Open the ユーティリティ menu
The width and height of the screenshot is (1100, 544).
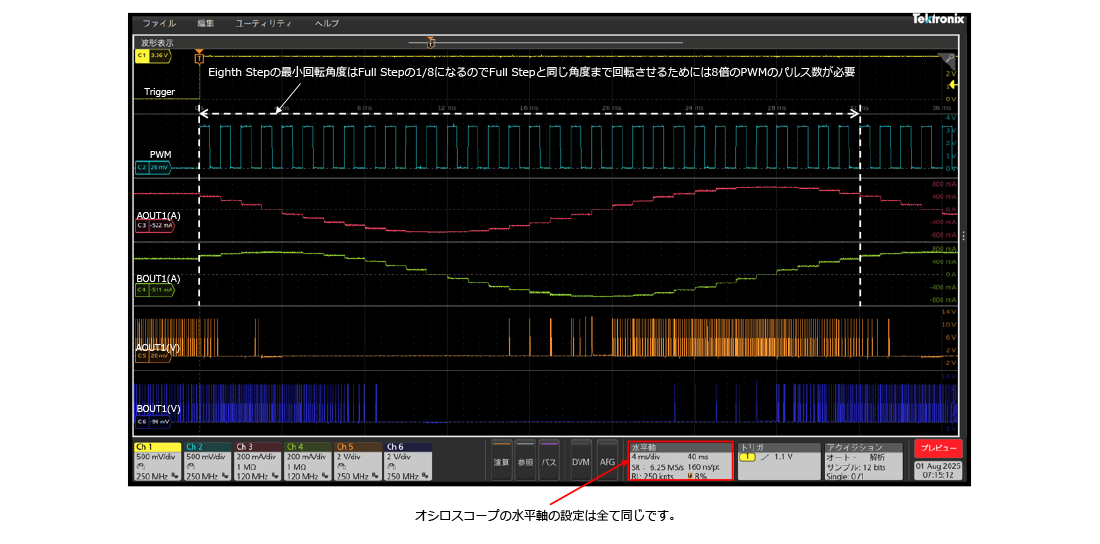(x=263, y=23)
